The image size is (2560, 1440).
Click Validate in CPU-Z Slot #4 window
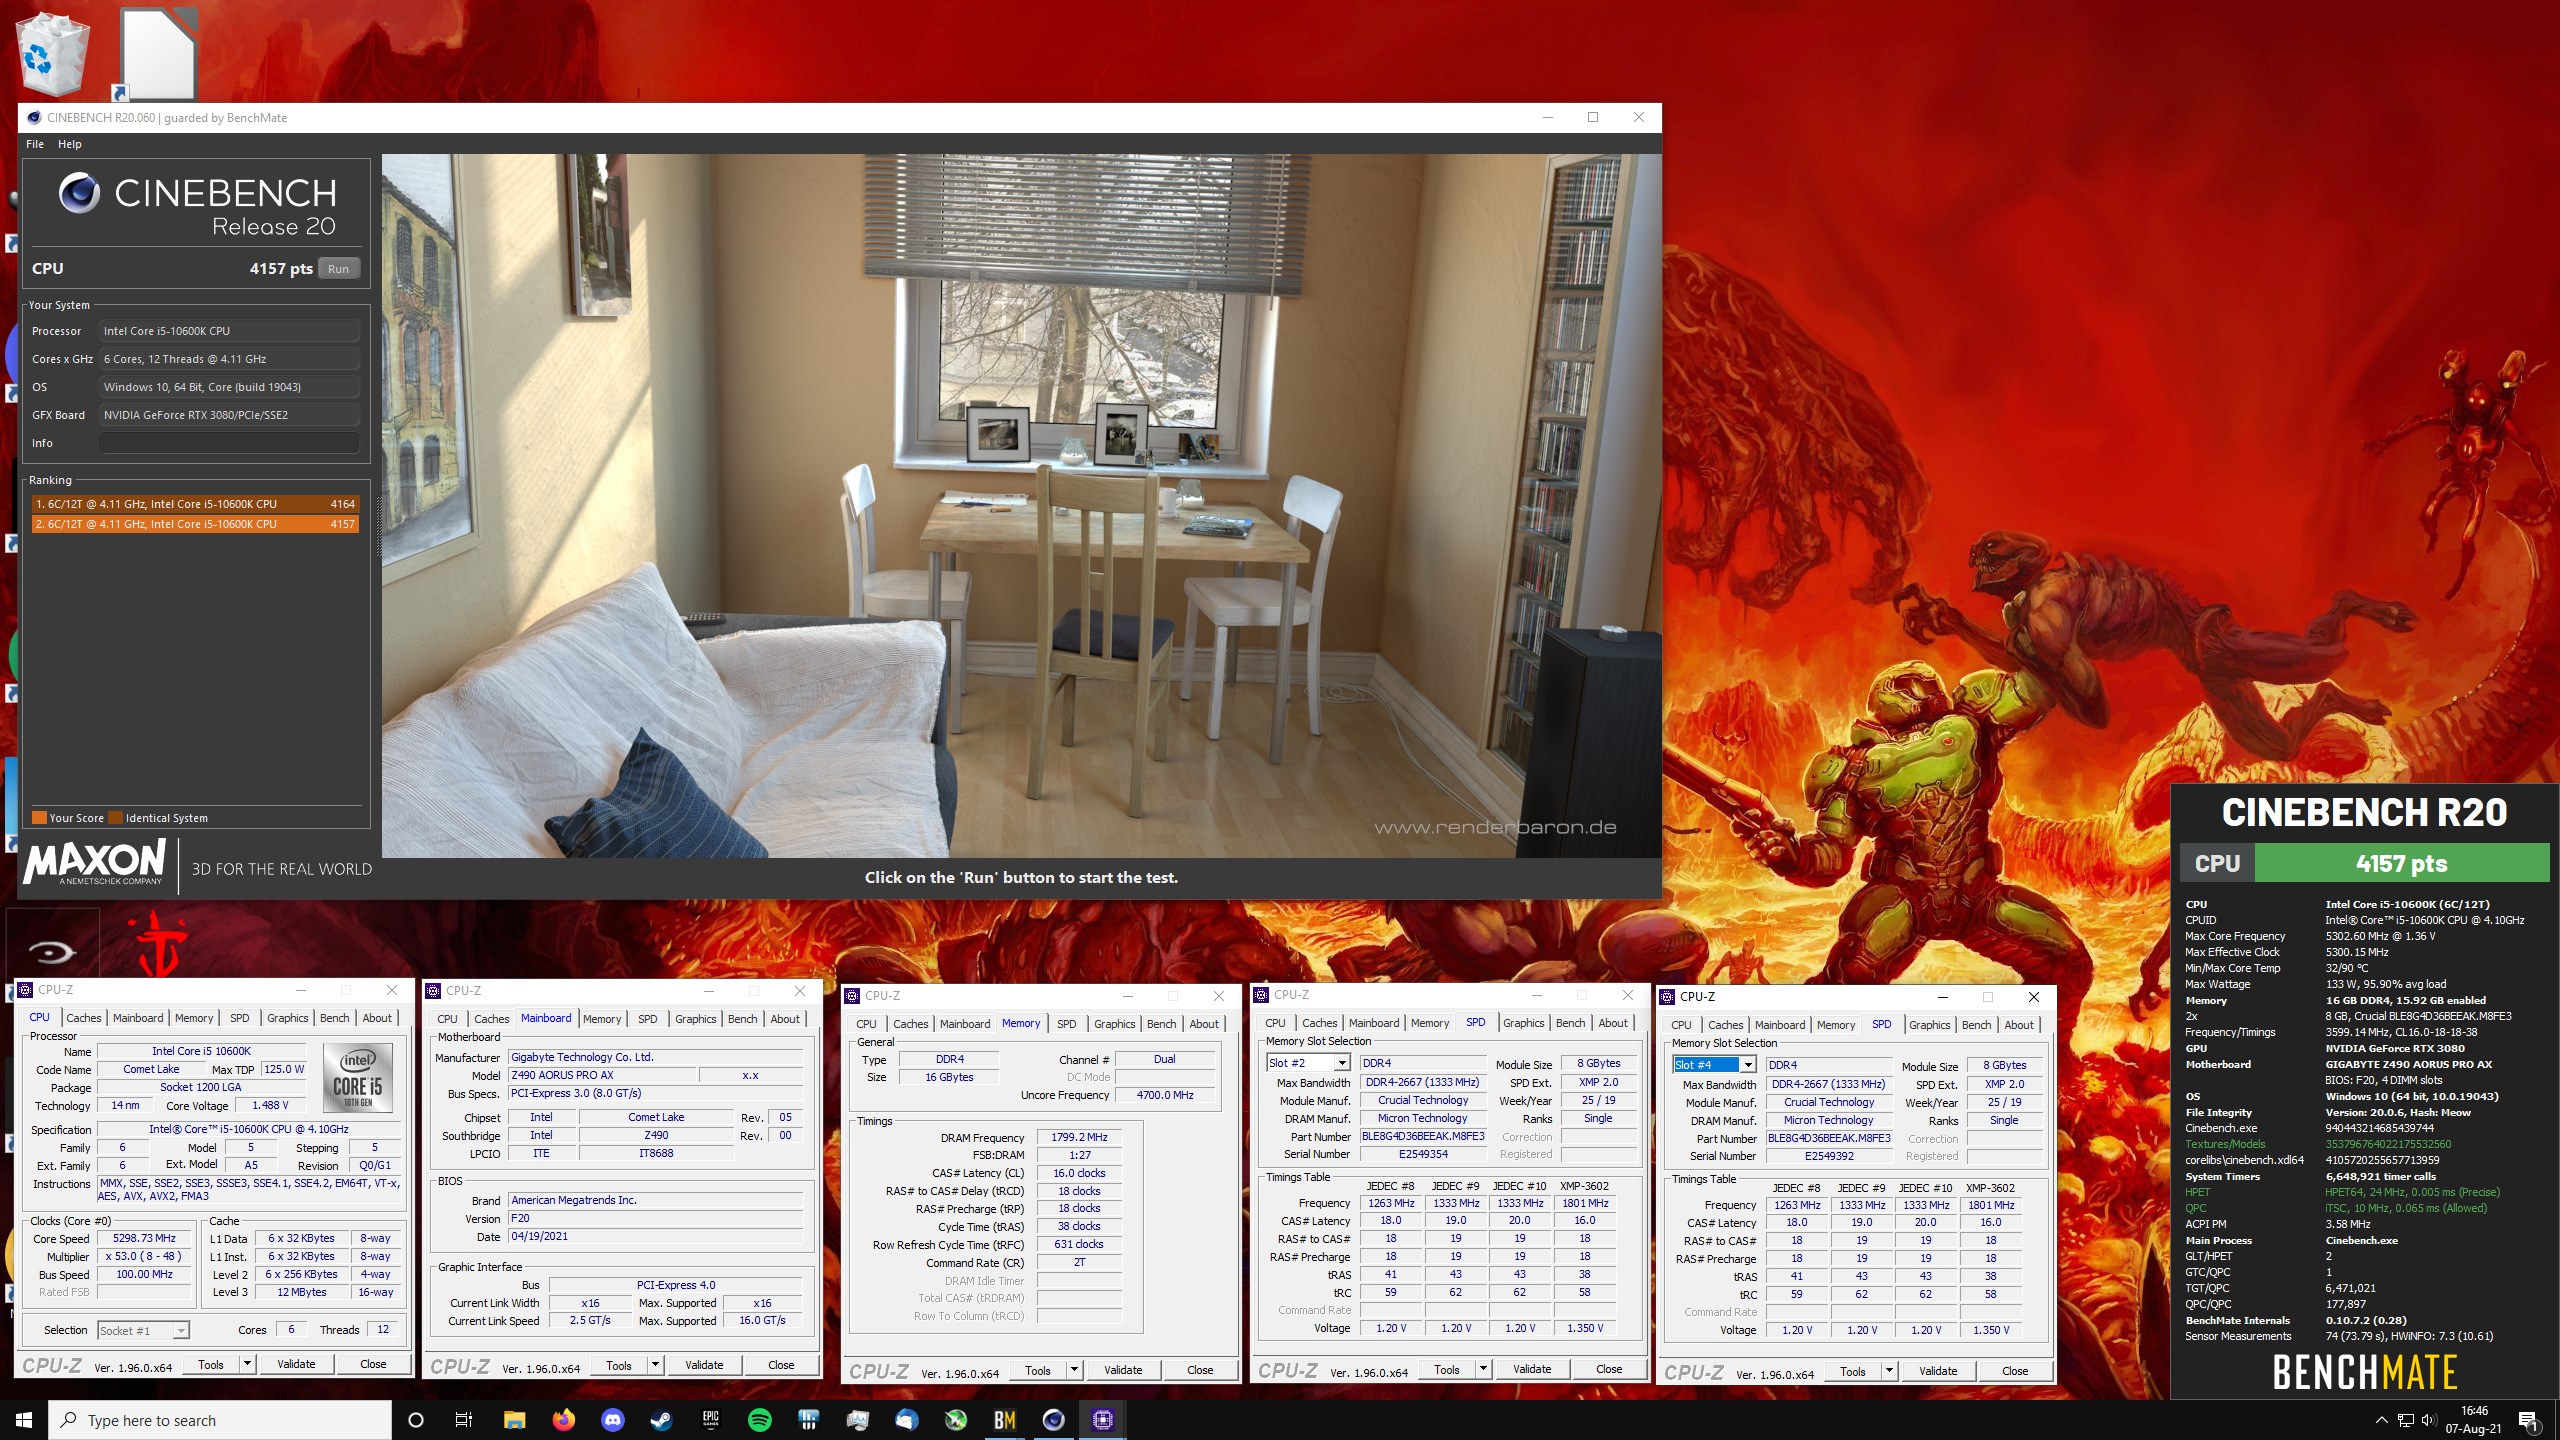[x=1937, y=1371]
